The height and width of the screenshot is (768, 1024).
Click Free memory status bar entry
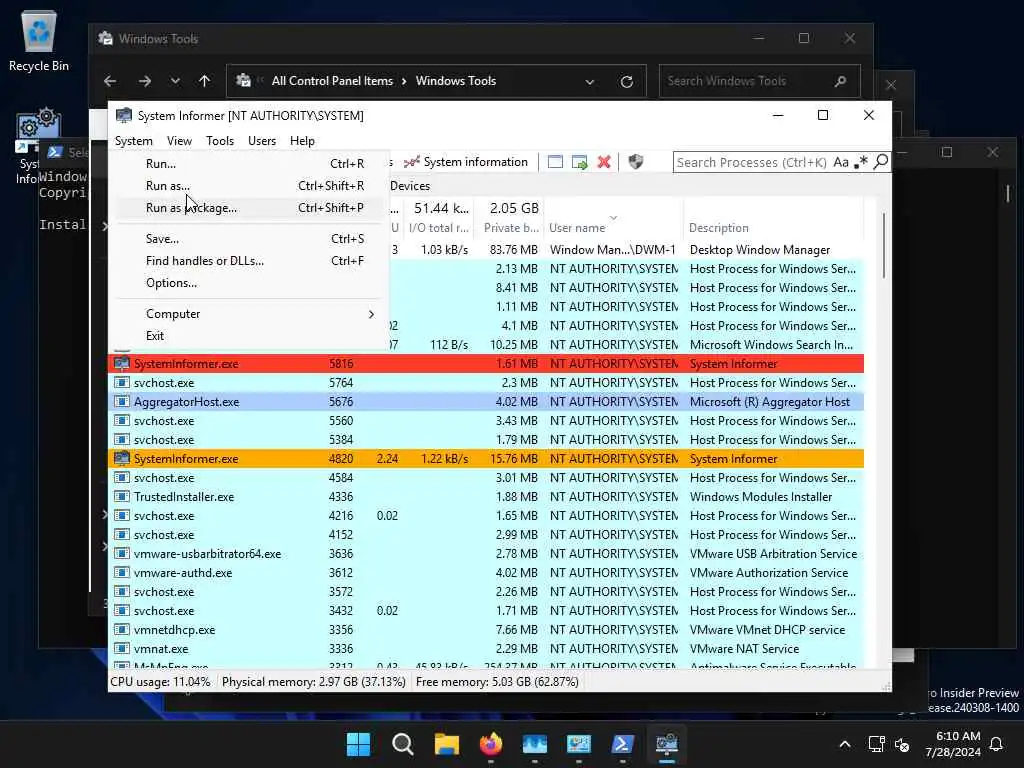(x=497, y=682)
